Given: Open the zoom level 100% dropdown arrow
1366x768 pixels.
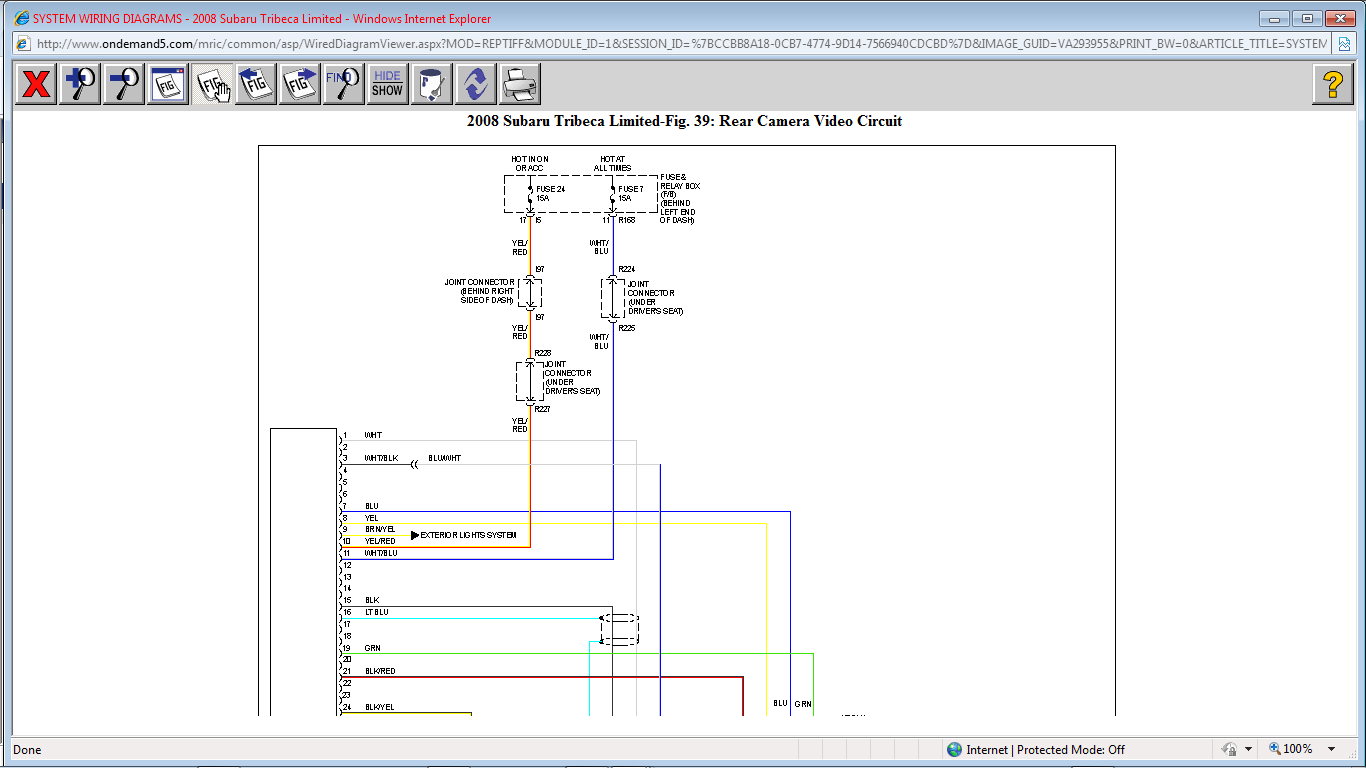Looking at the screenshot, I should pos(1331,749).
